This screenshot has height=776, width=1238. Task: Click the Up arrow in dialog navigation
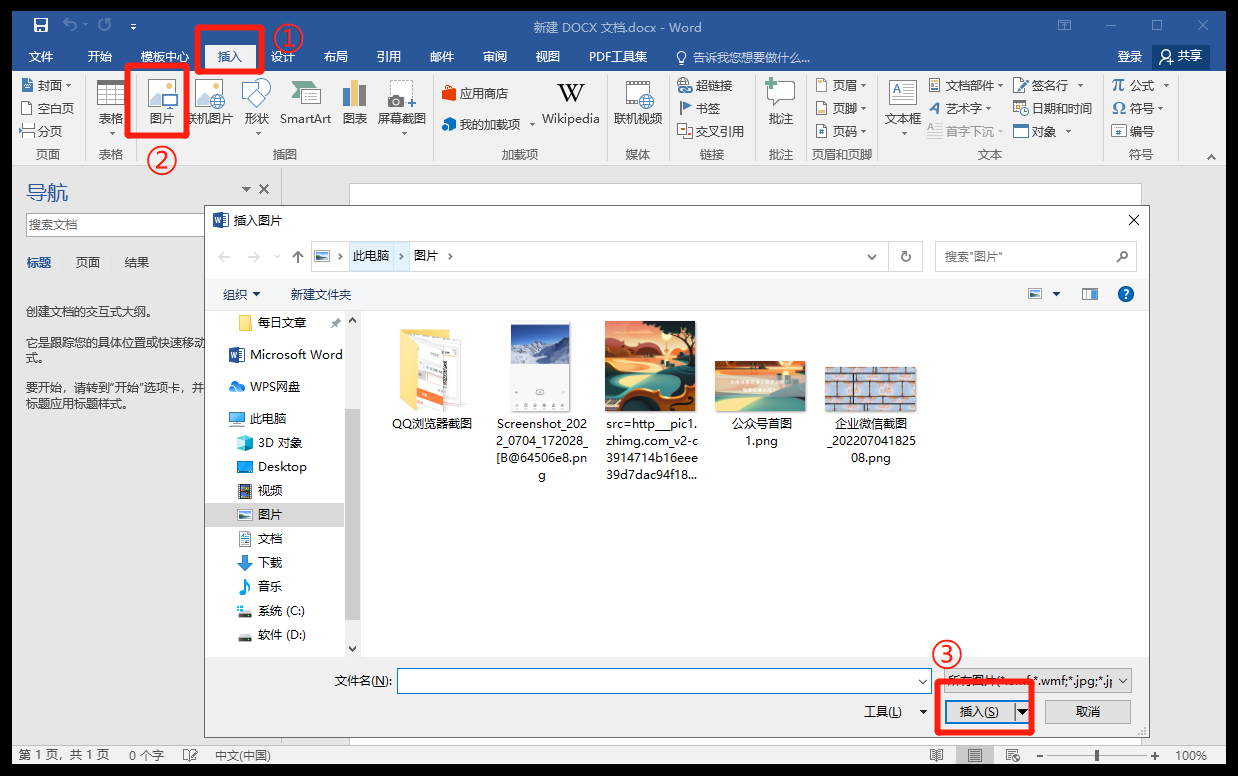[x=297, y=256]
